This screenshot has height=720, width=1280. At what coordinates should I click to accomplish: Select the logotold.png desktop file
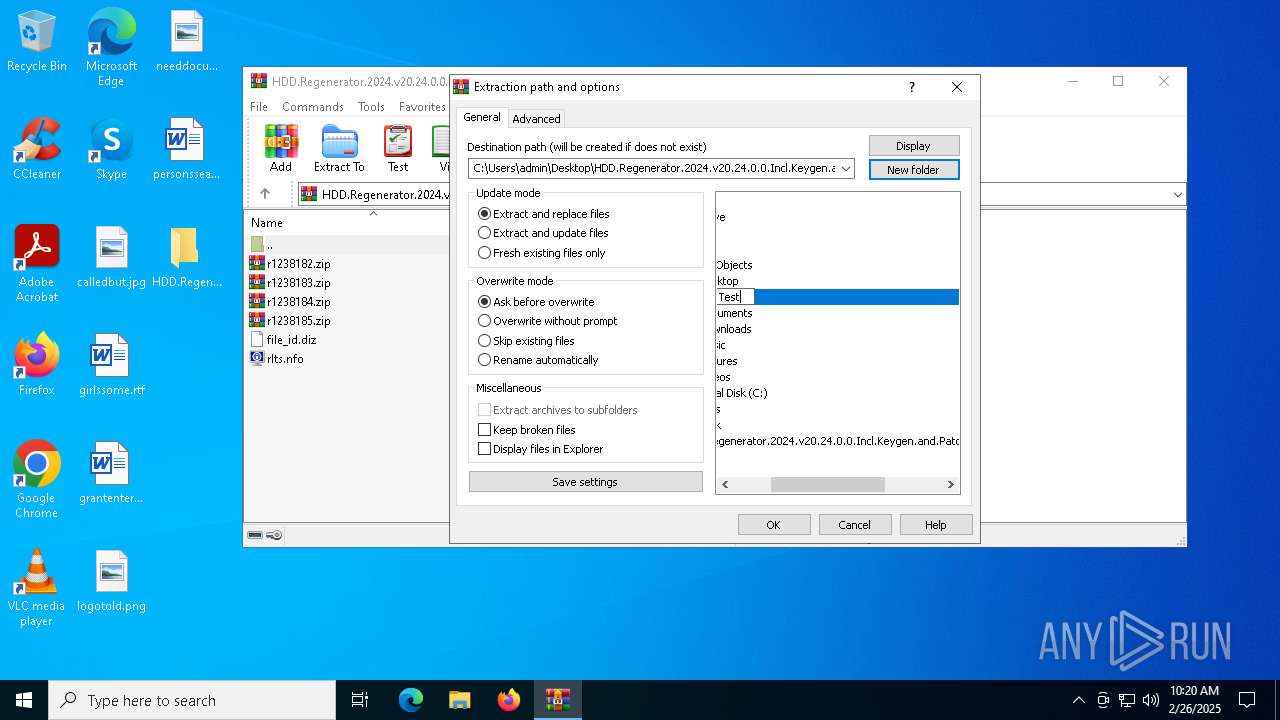click(x=111, y=581)
